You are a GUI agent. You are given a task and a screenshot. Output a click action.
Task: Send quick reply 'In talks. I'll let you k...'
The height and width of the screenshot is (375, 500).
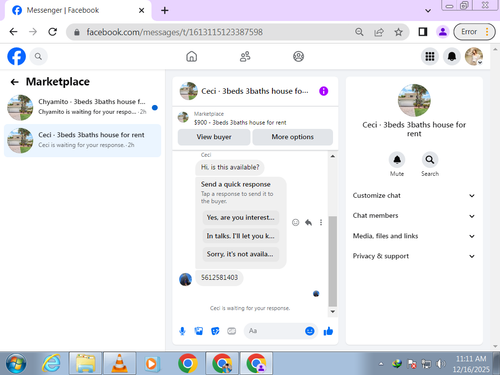(240, 236)
